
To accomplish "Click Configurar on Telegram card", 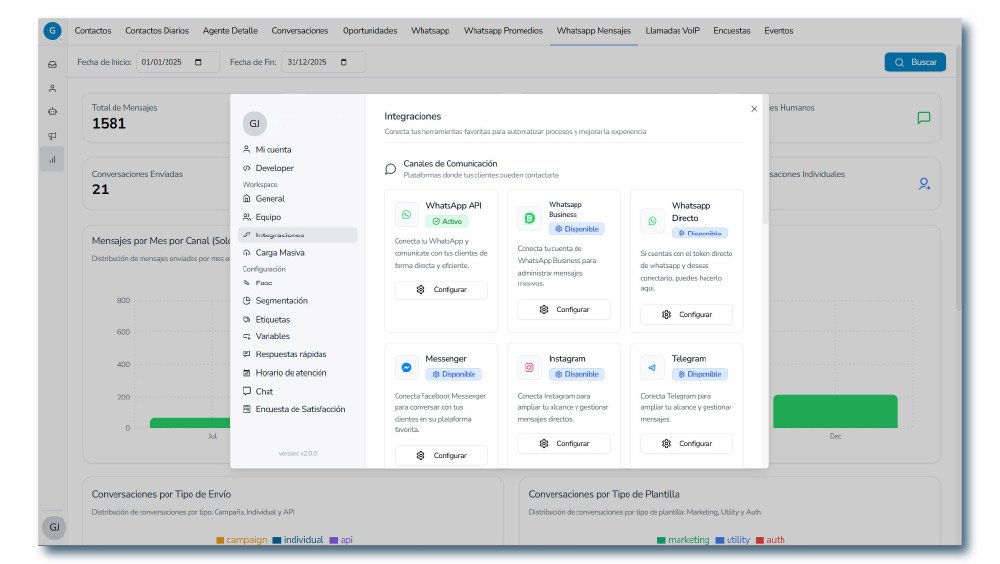I will coord(686,443).
